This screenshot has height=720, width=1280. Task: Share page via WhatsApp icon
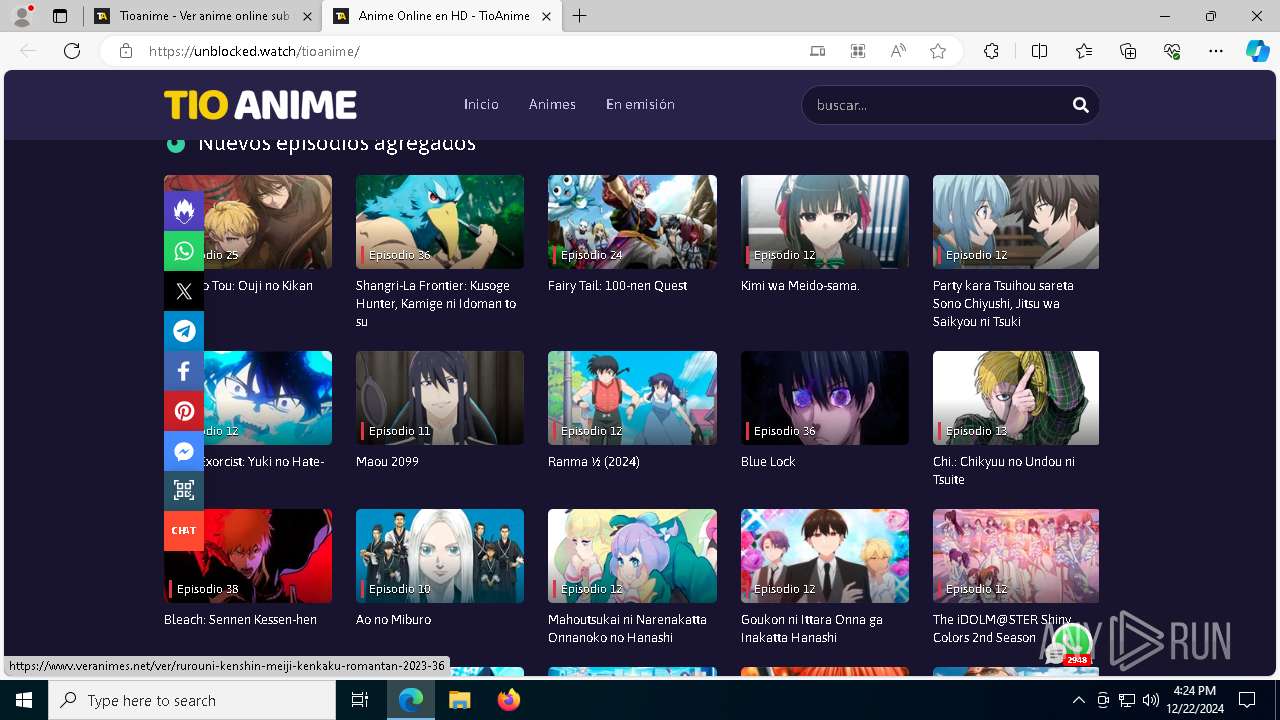click(184, 251)
